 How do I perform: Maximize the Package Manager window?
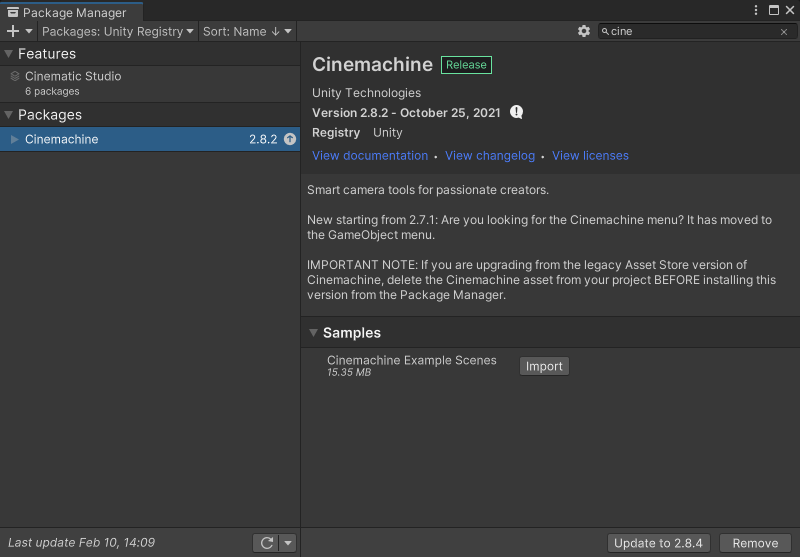(774, 10)
